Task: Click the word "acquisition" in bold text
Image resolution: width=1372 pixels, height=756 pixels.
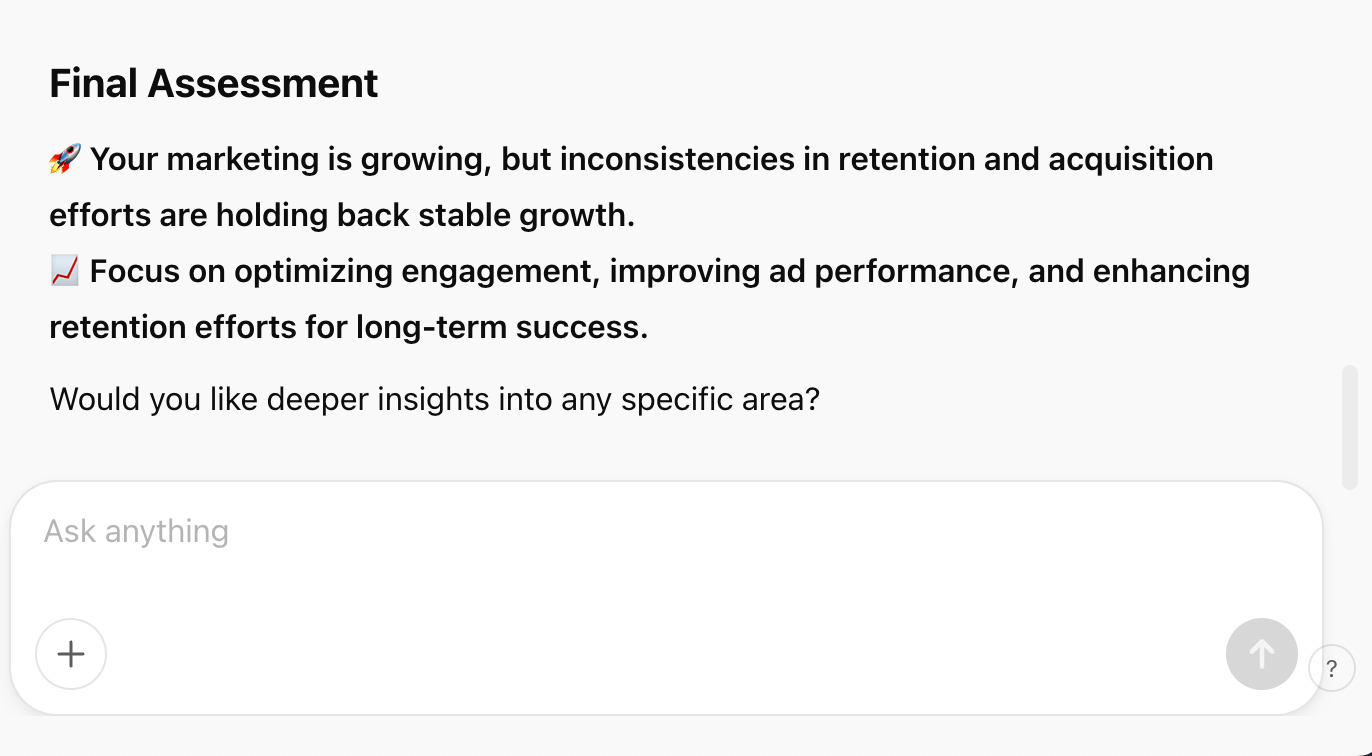Action: click(x=1130, y=159)
